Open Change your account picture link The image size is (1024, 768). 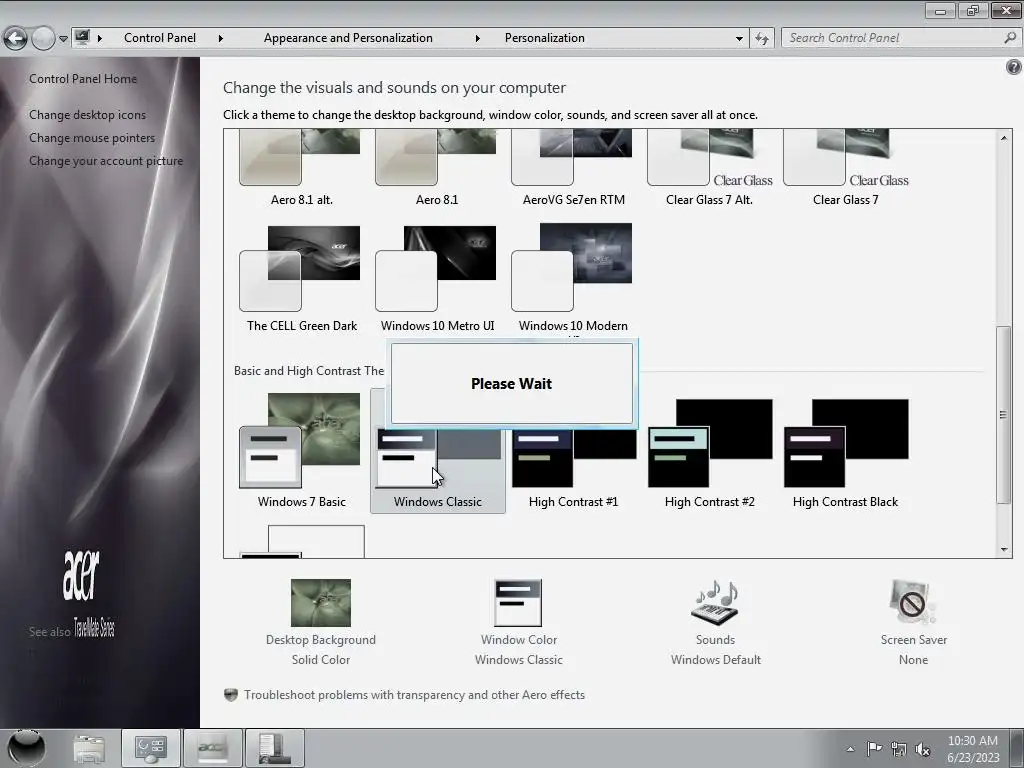point(106,161)
